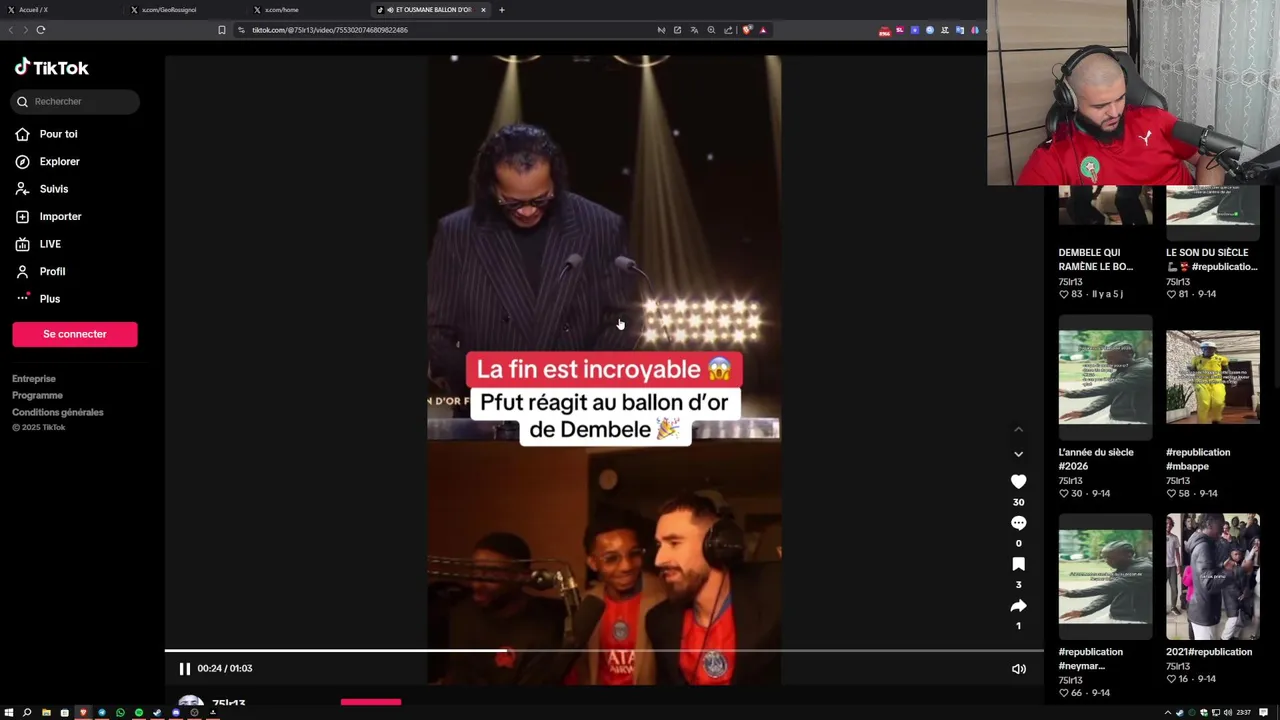Viewport: 1280px width, 720px height.
Task: Go to previous video up chevron
Action: (x=1018, y=429)
